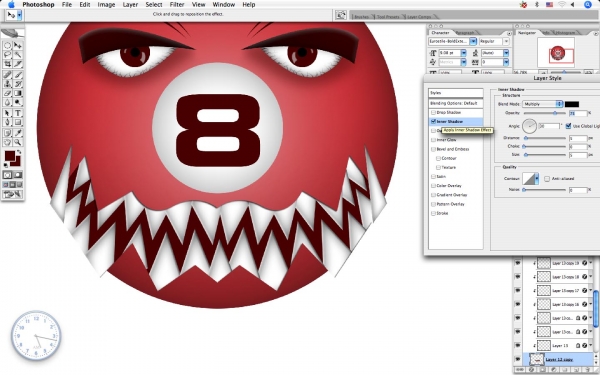
Task: Click the Opacity value field
Action: (578, 113)
